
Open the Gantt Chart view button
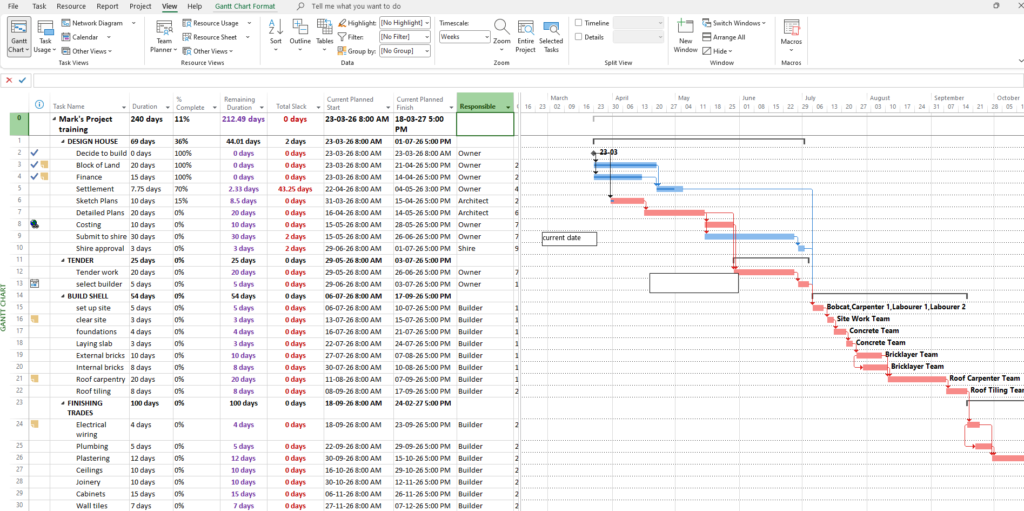point(18,37)
